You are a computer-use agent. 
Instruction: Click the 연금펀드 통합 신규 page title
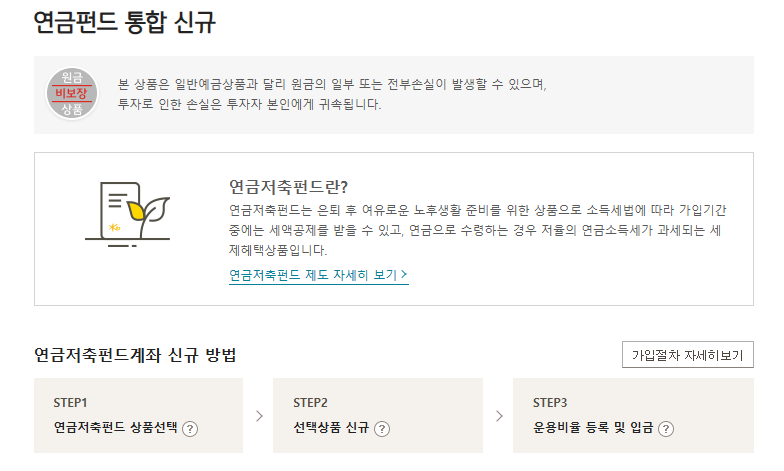(124, 22)
